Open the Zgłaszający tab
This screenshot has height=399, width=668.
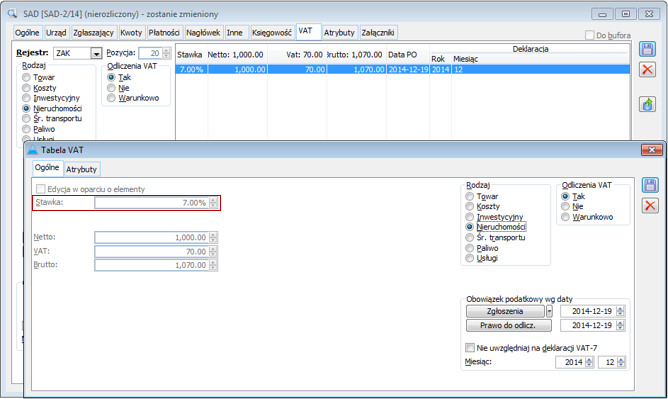coord(93,32)
